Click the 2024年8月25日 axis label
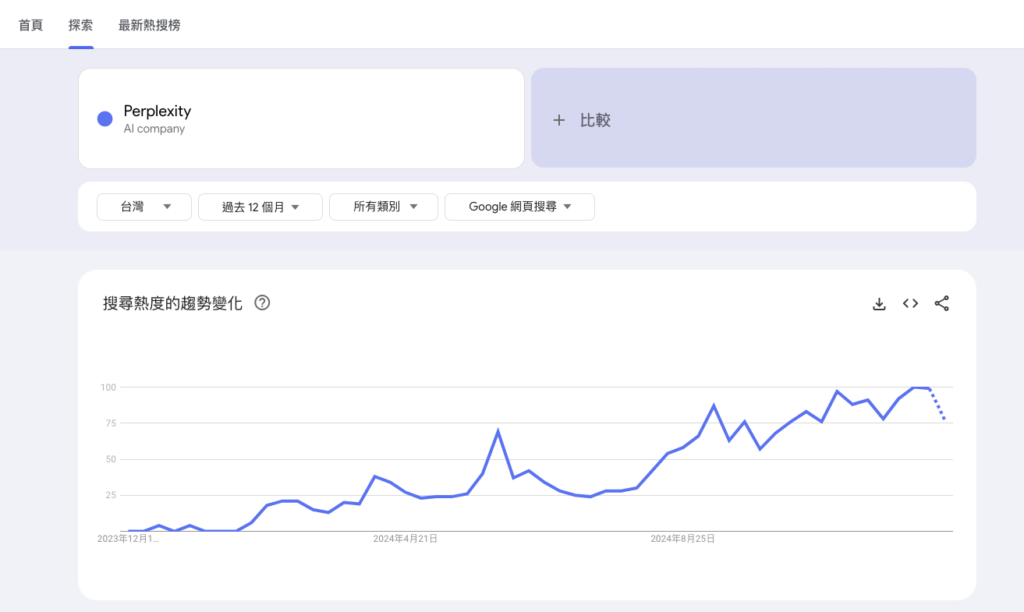Screen dimensions: 1024x612 pos(682,539)
